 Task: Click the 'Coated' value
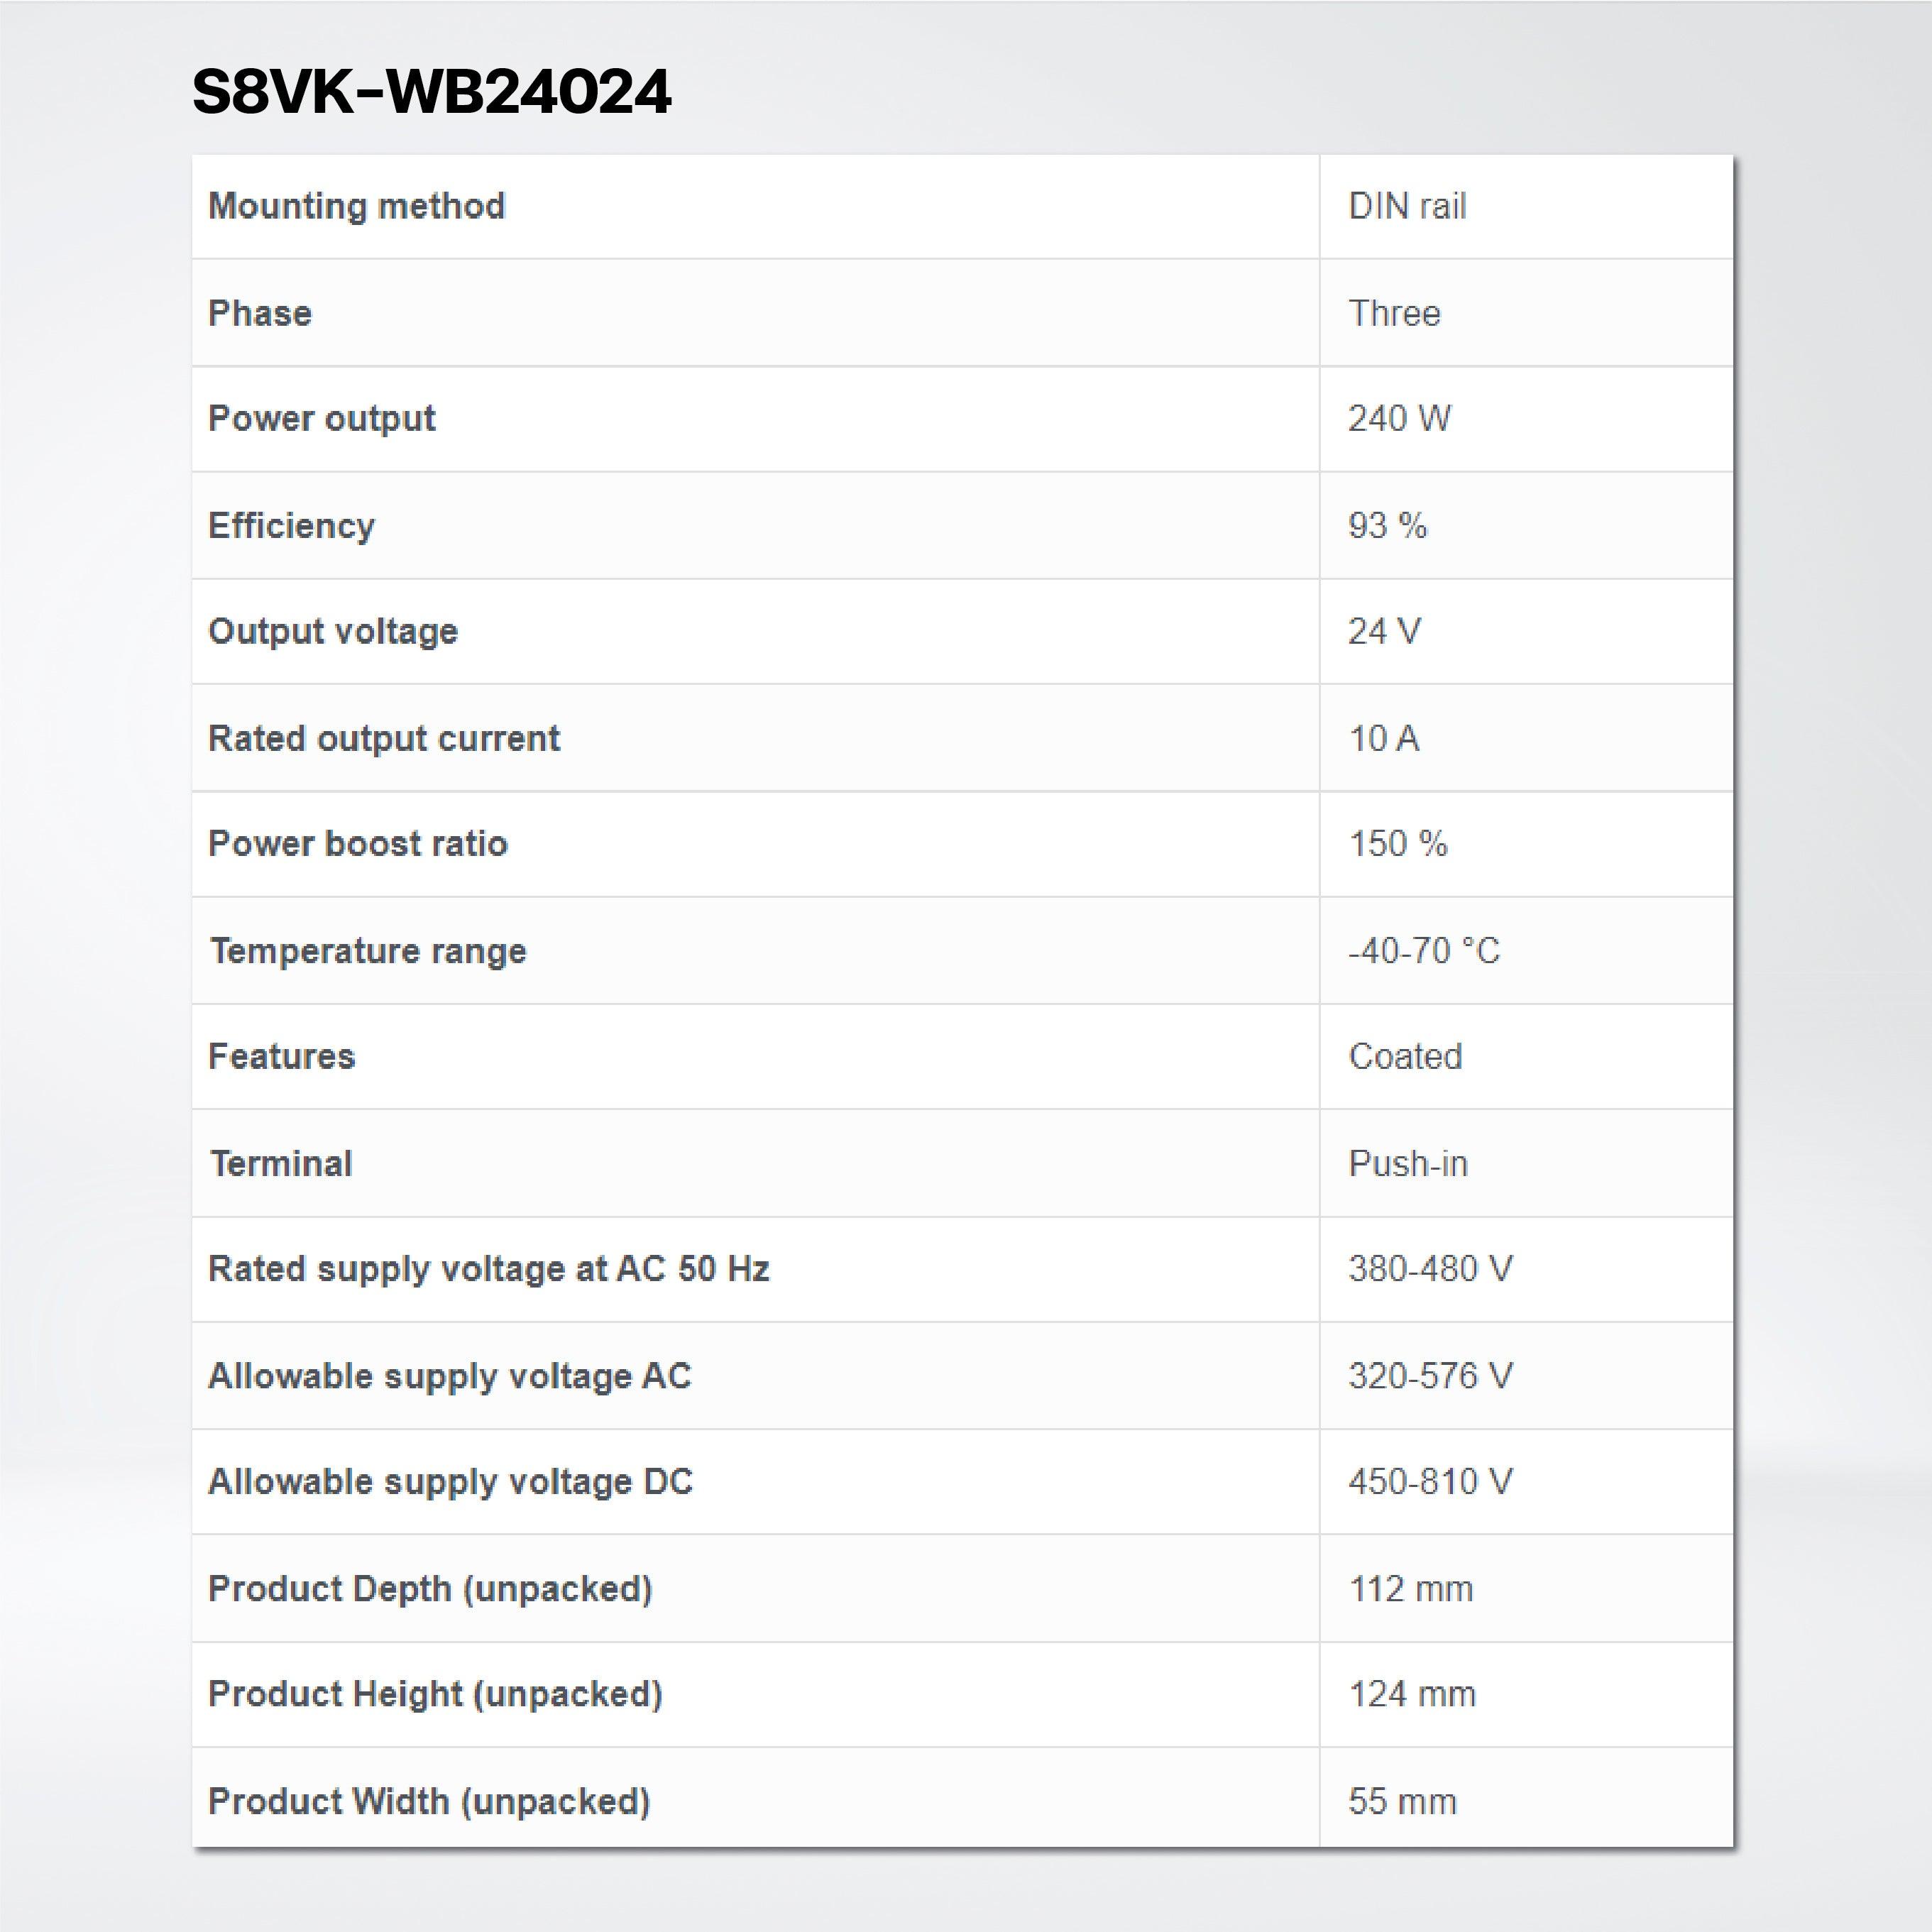(1406, 1057)
